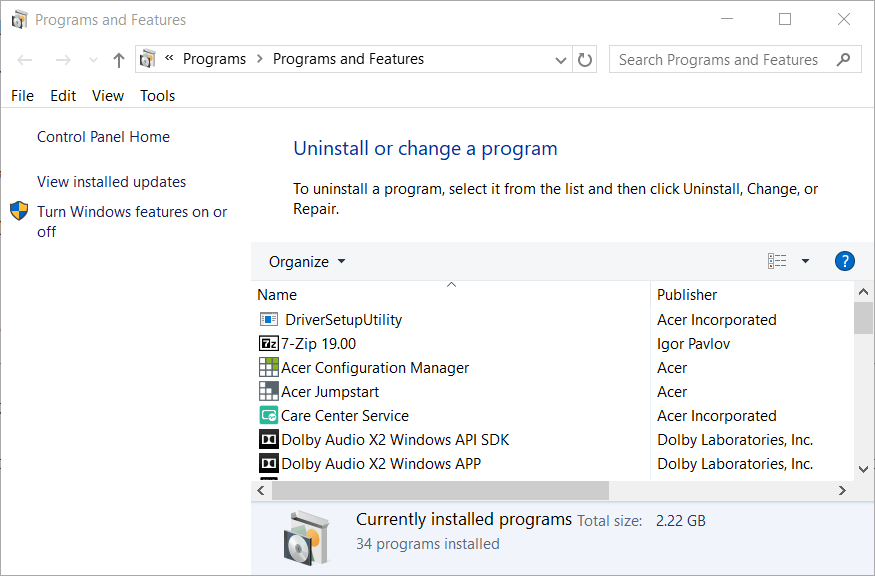Go up one level with the up arrow
The height and width of the screenshot is (576, 875).
pyautogui.click(x=118, y=60)
